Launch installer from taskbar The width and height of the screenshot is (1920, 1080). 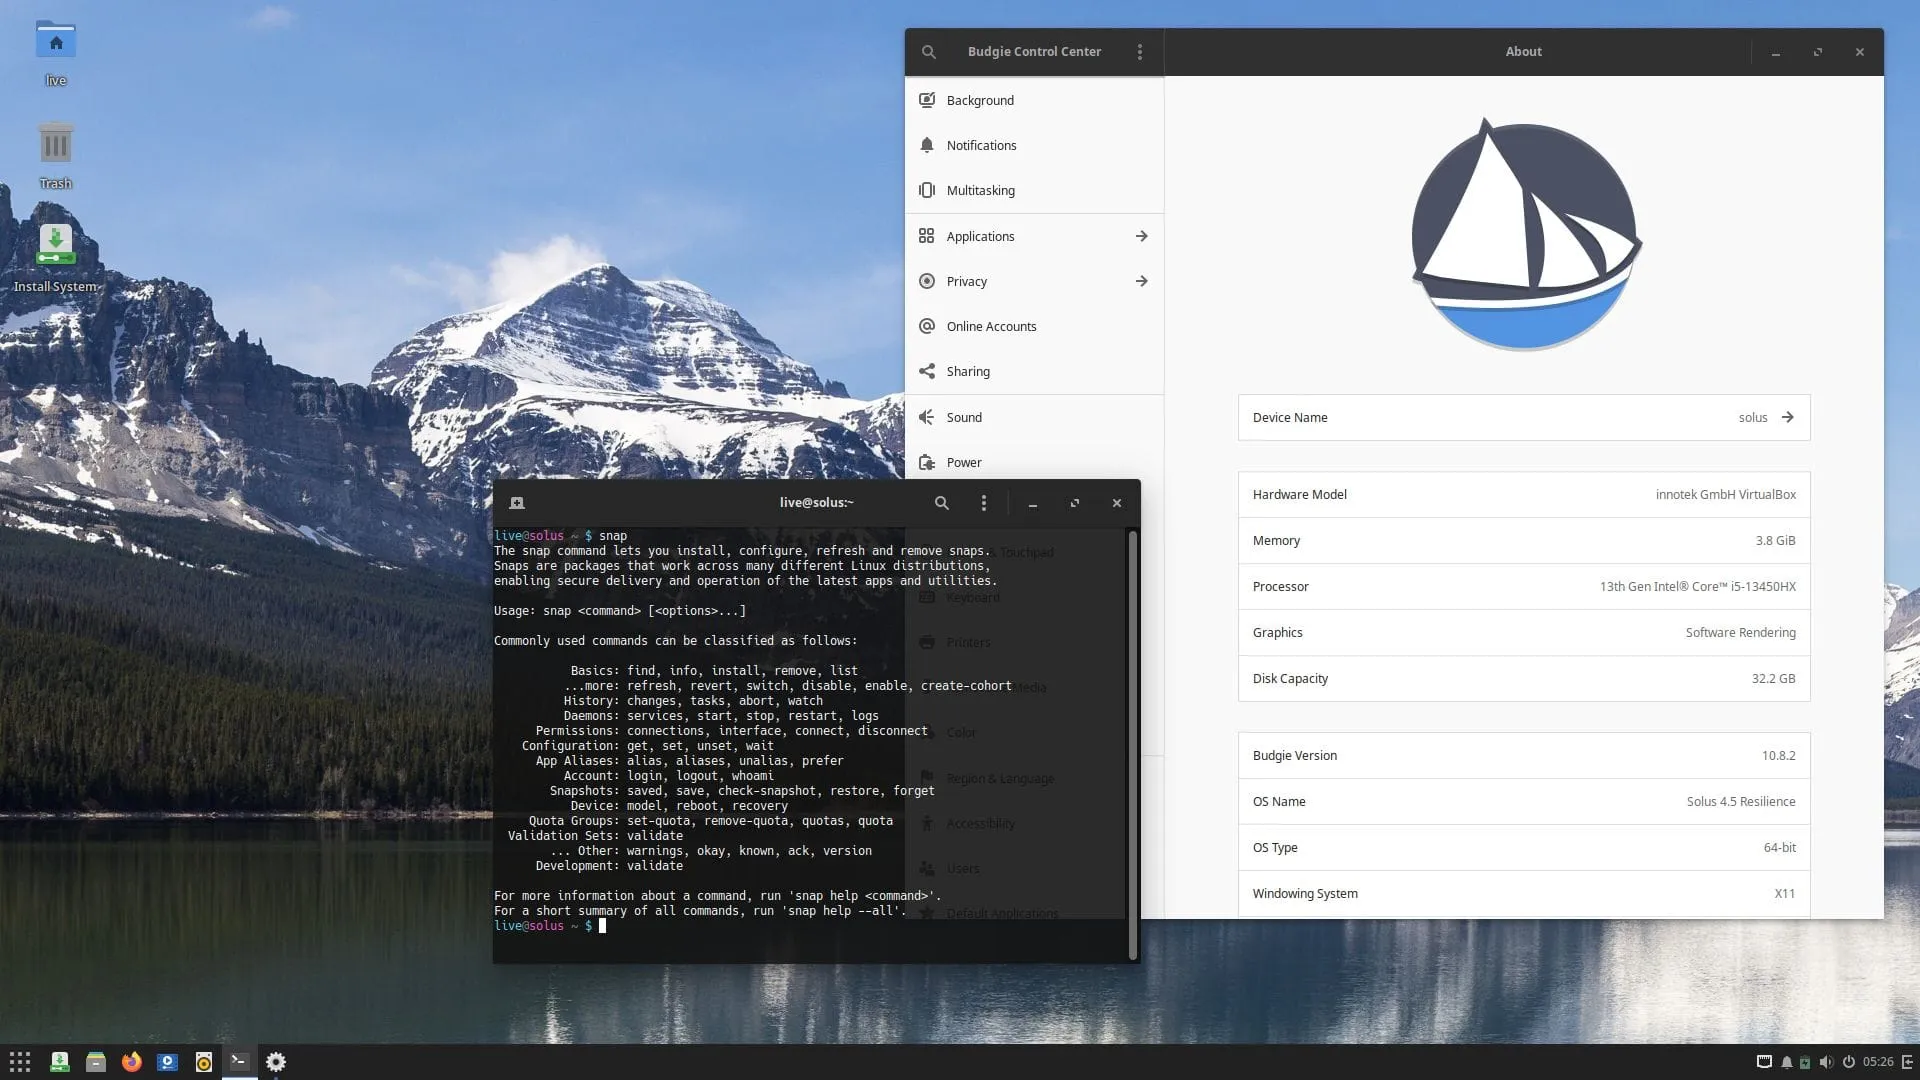pyautogui.click(x=60, y=1062)
